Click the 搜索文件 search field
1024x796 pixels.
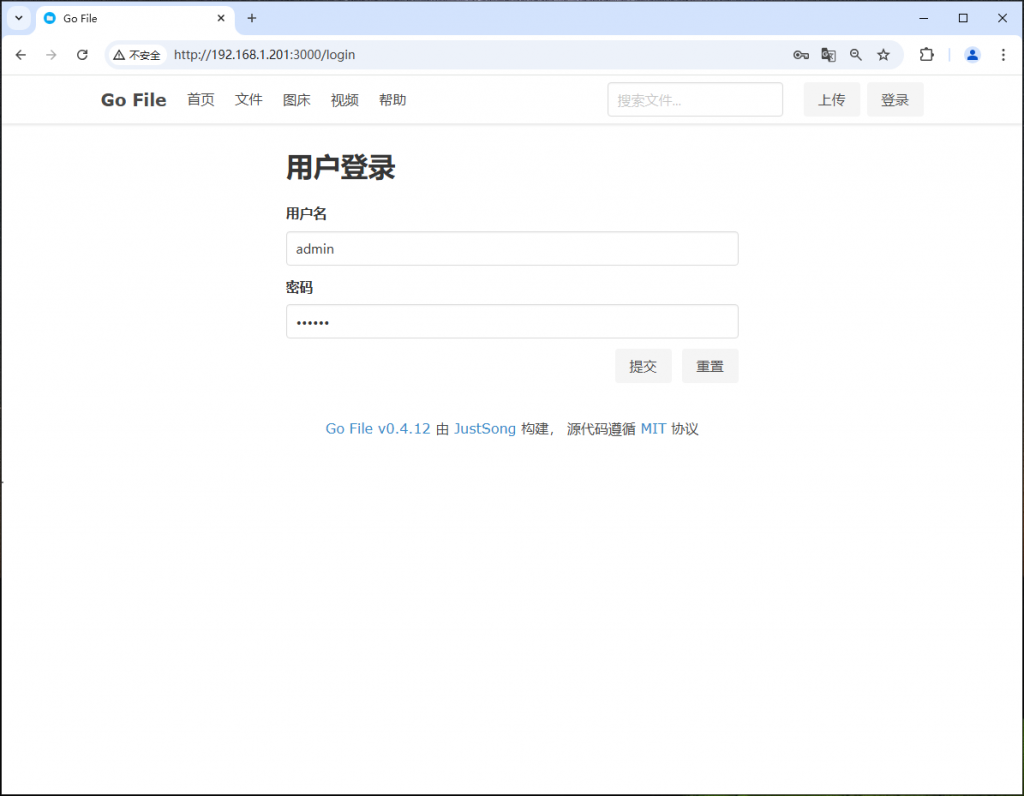point(694,99)
